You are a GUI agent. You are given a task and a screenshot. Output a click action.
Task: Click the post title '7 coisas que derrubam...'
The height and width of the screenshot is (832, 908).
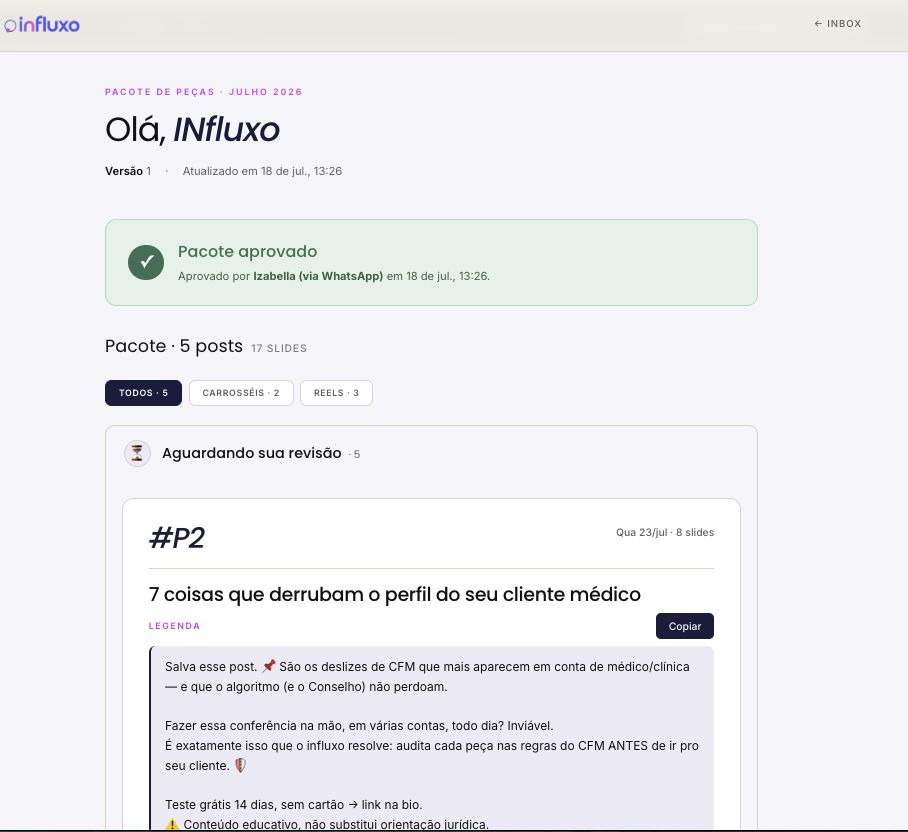(394, 594)
